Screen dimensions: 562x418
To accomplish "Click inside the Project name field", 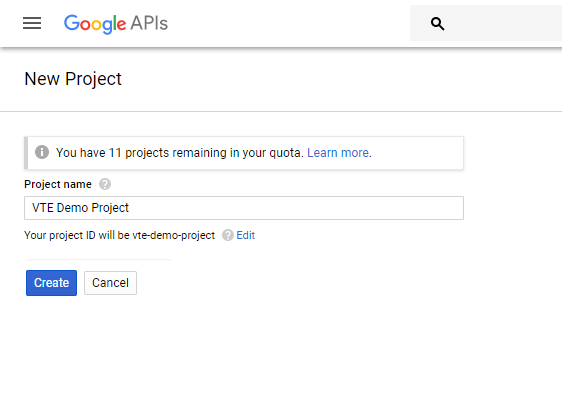I will coord(244,208).
